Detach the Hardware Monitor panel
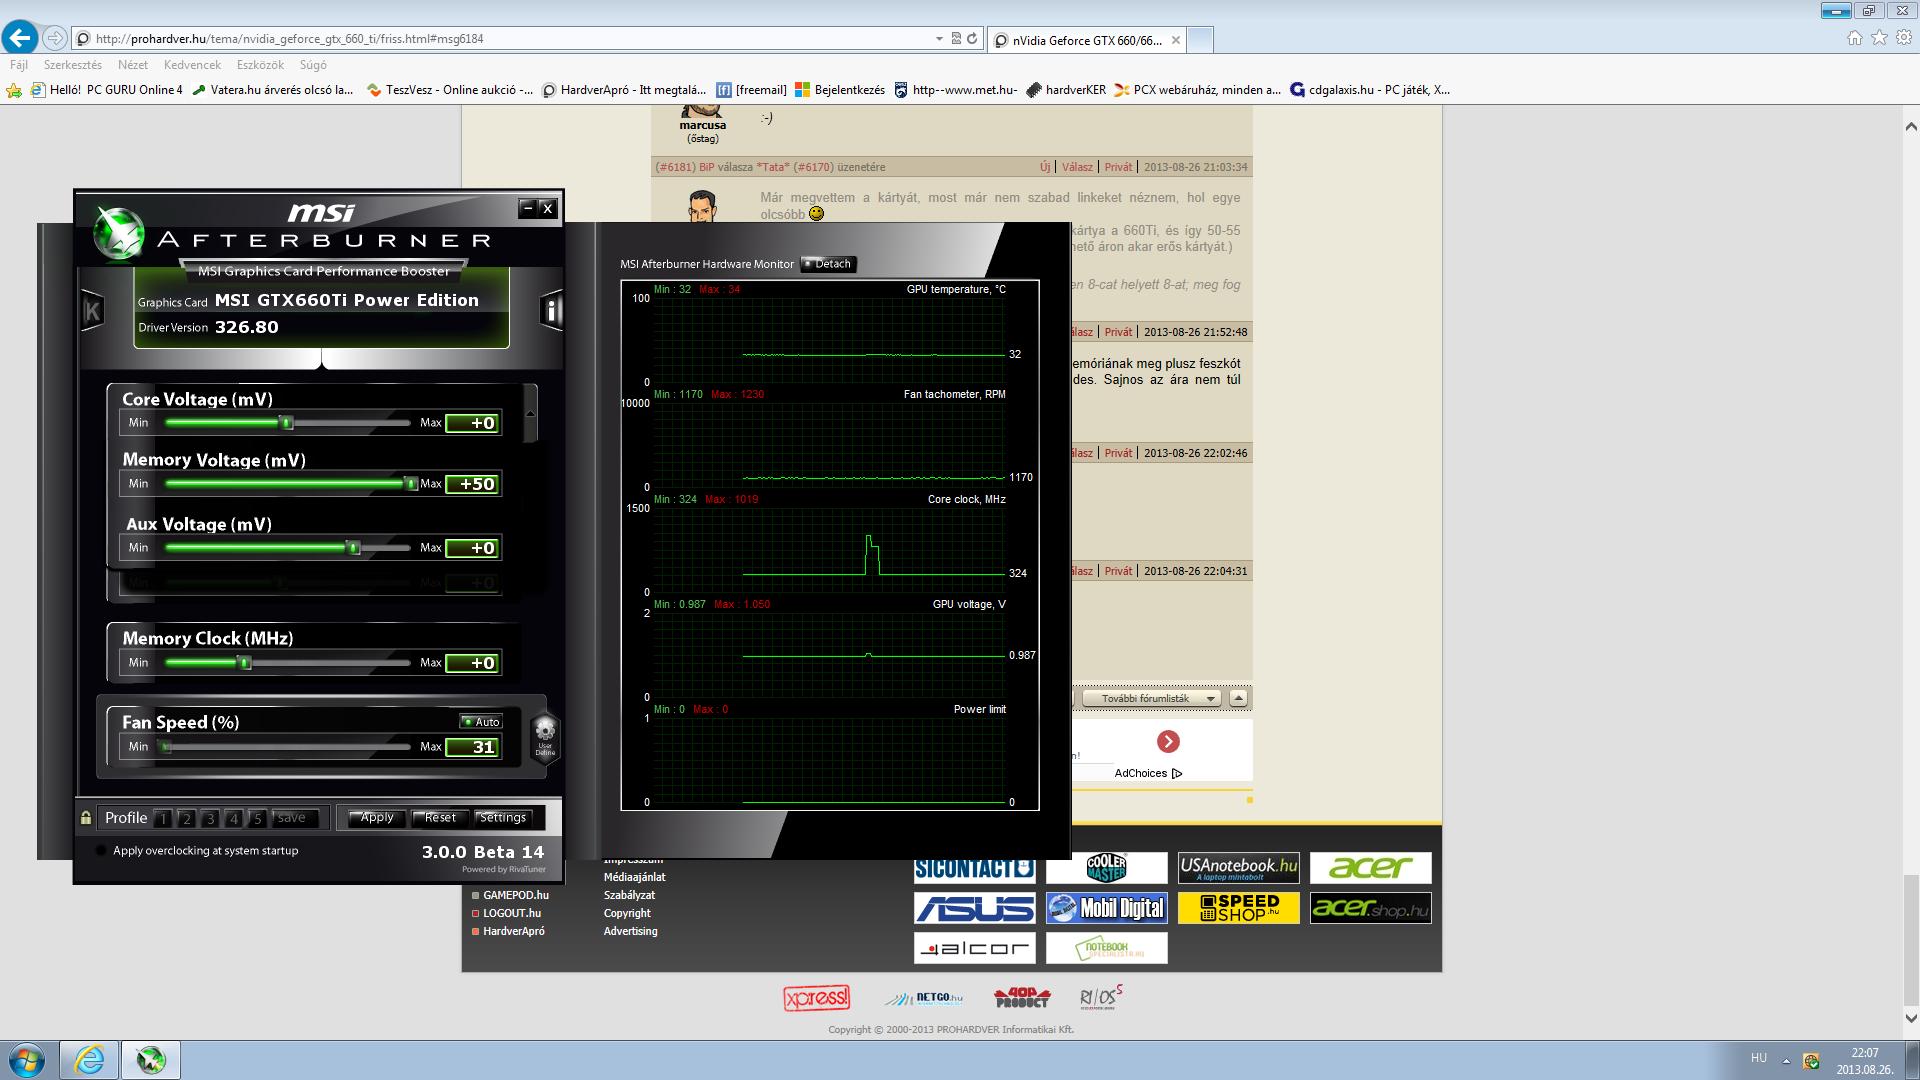Viewport: 1920px width, 1080px height. tap(828, 264)
